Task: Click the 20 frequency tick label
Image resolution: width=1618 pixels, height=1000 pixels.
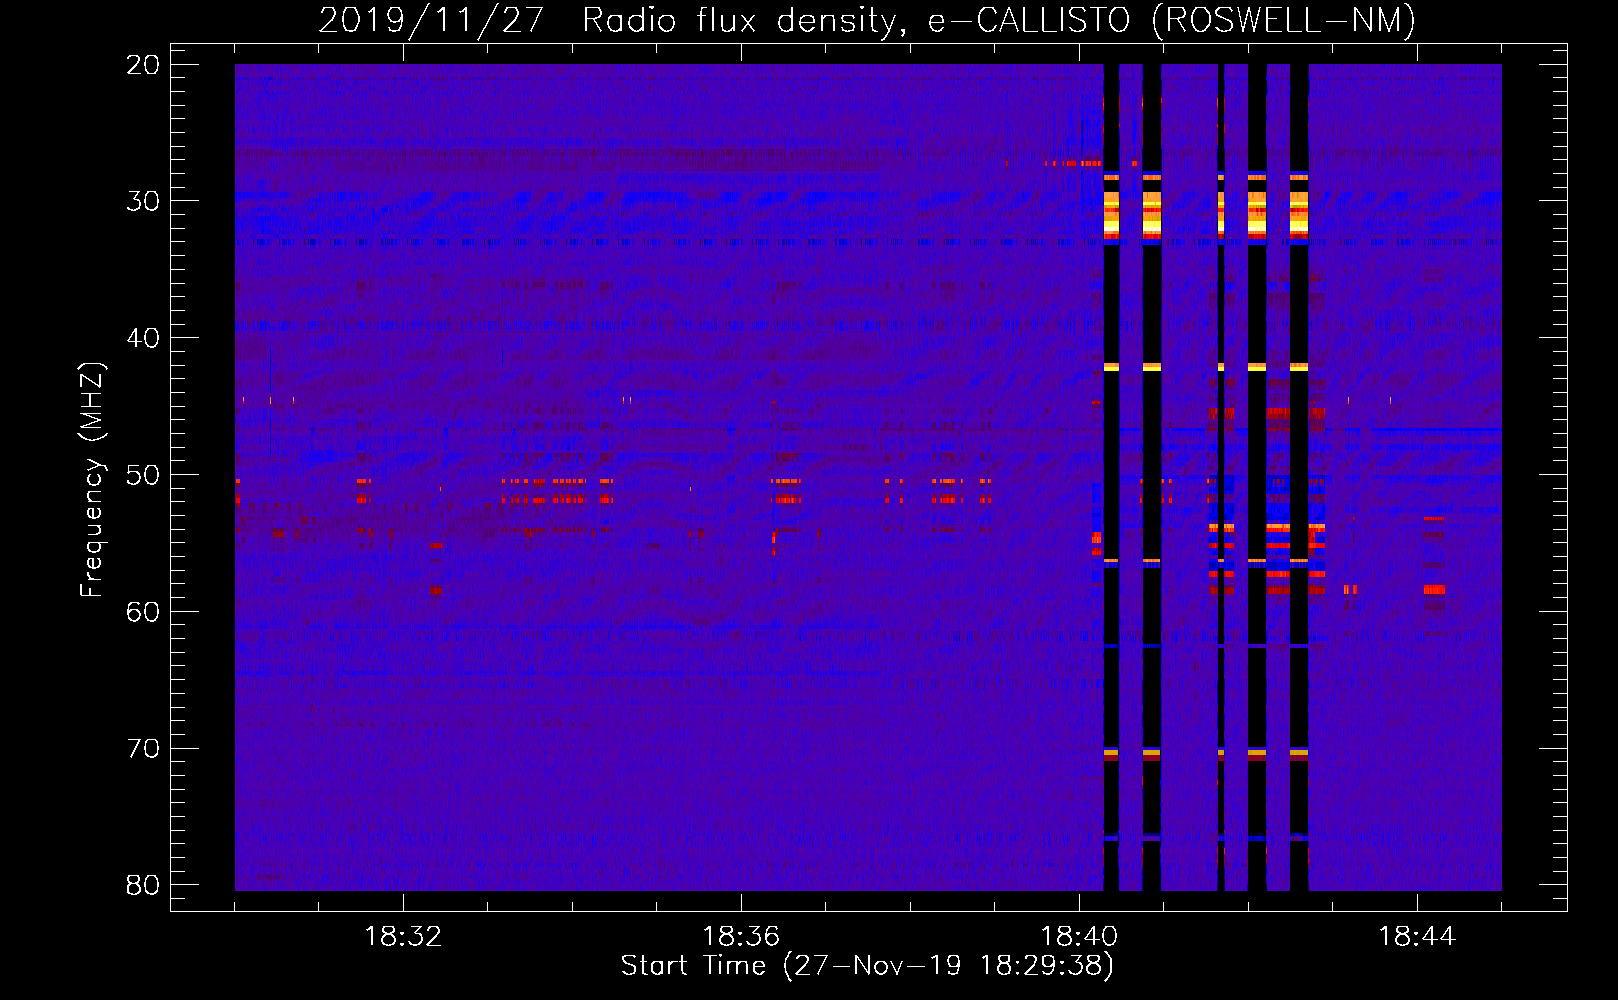Action: click(143, 65)
